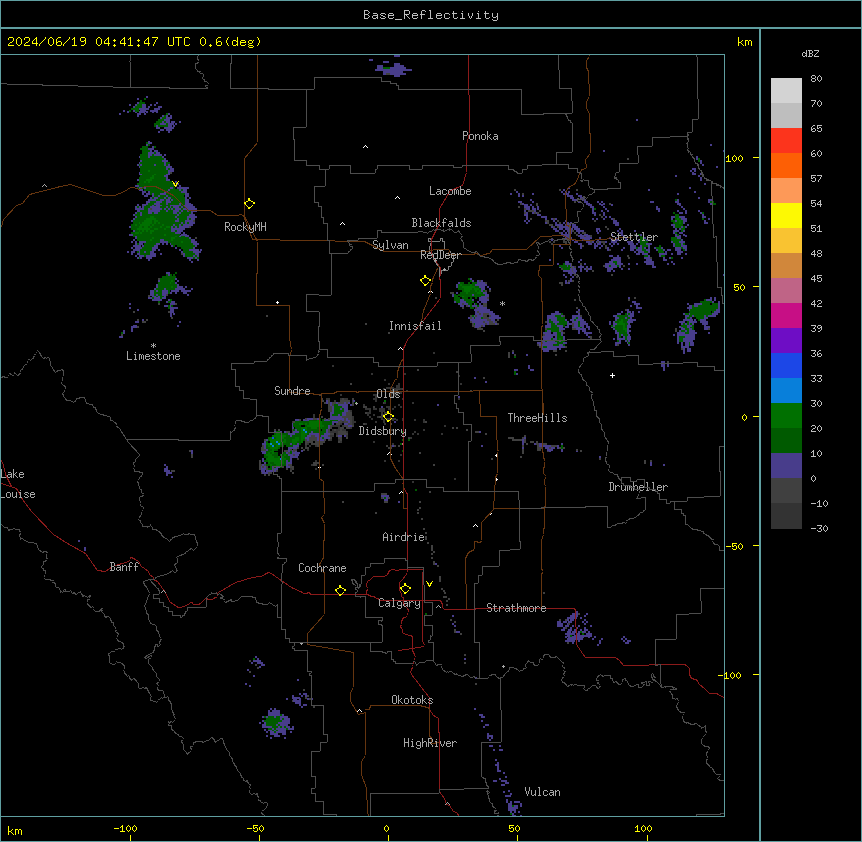Click the RedDeer city label
862x842 pixels.
click(440, 255)
